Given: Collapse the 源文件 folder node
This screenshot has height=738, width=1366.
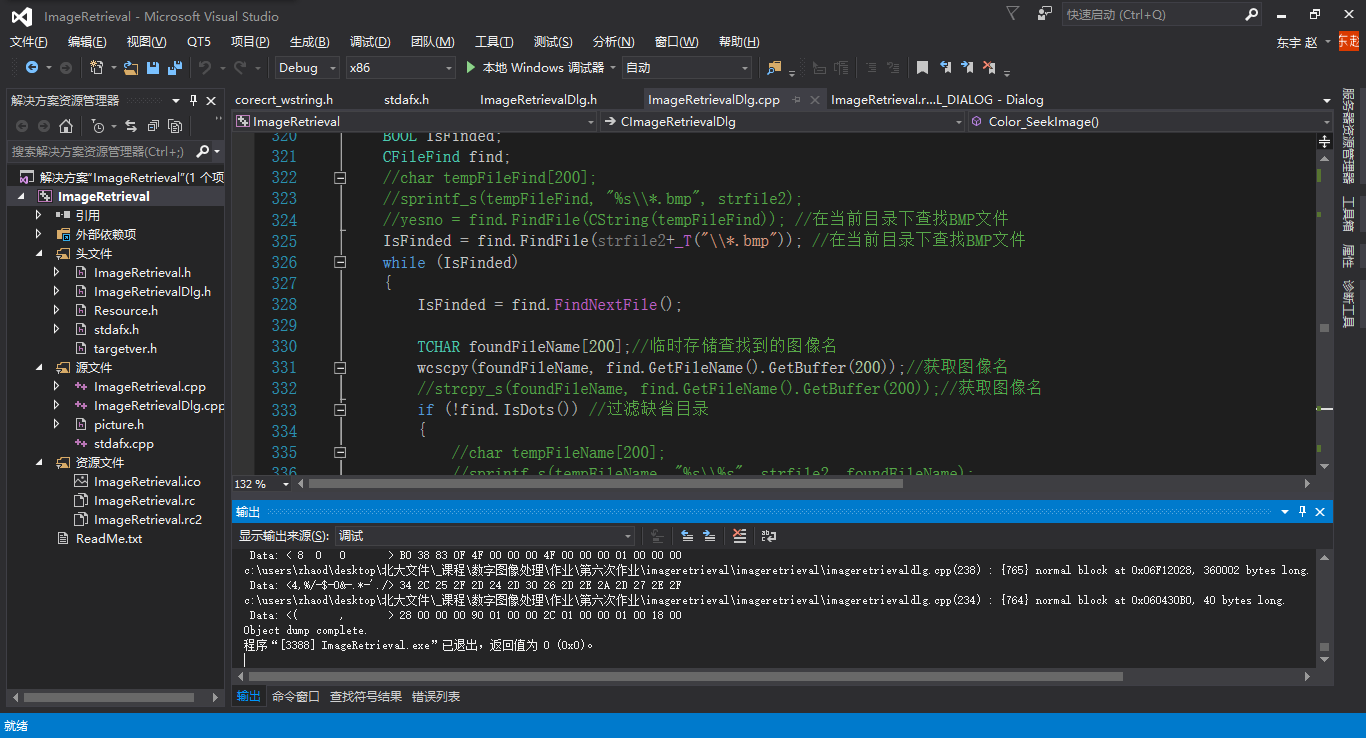Looking at the screenshot, I should 39,367.
